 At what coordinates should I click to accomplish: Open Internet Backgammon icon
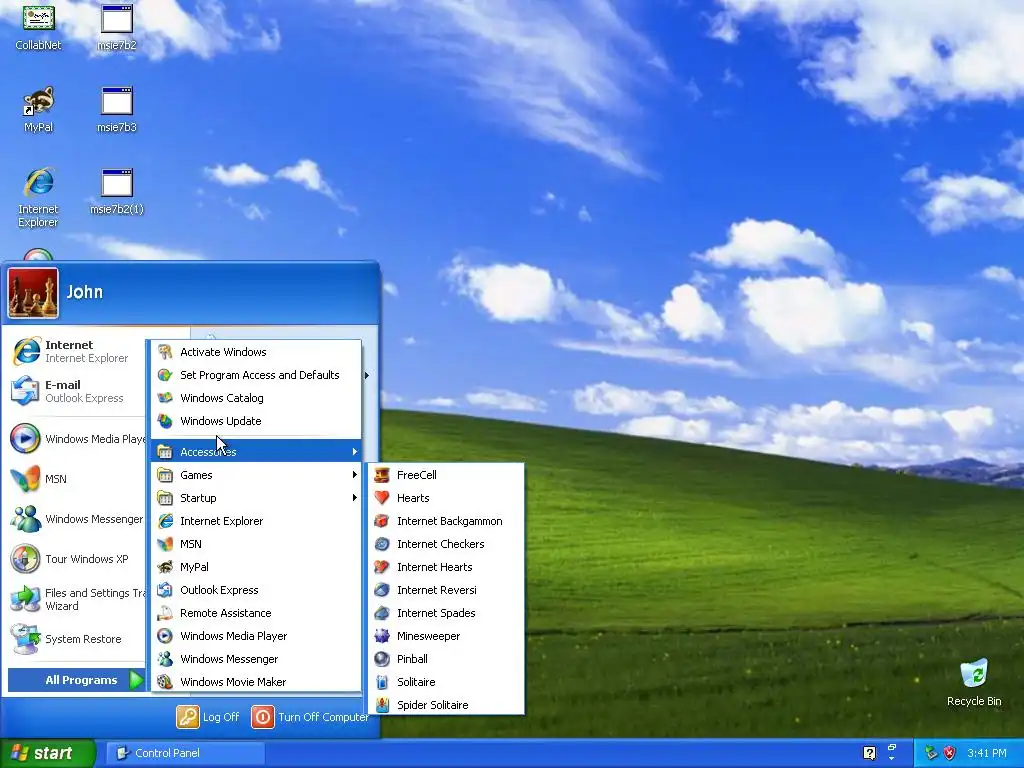(x=382, y=521)
